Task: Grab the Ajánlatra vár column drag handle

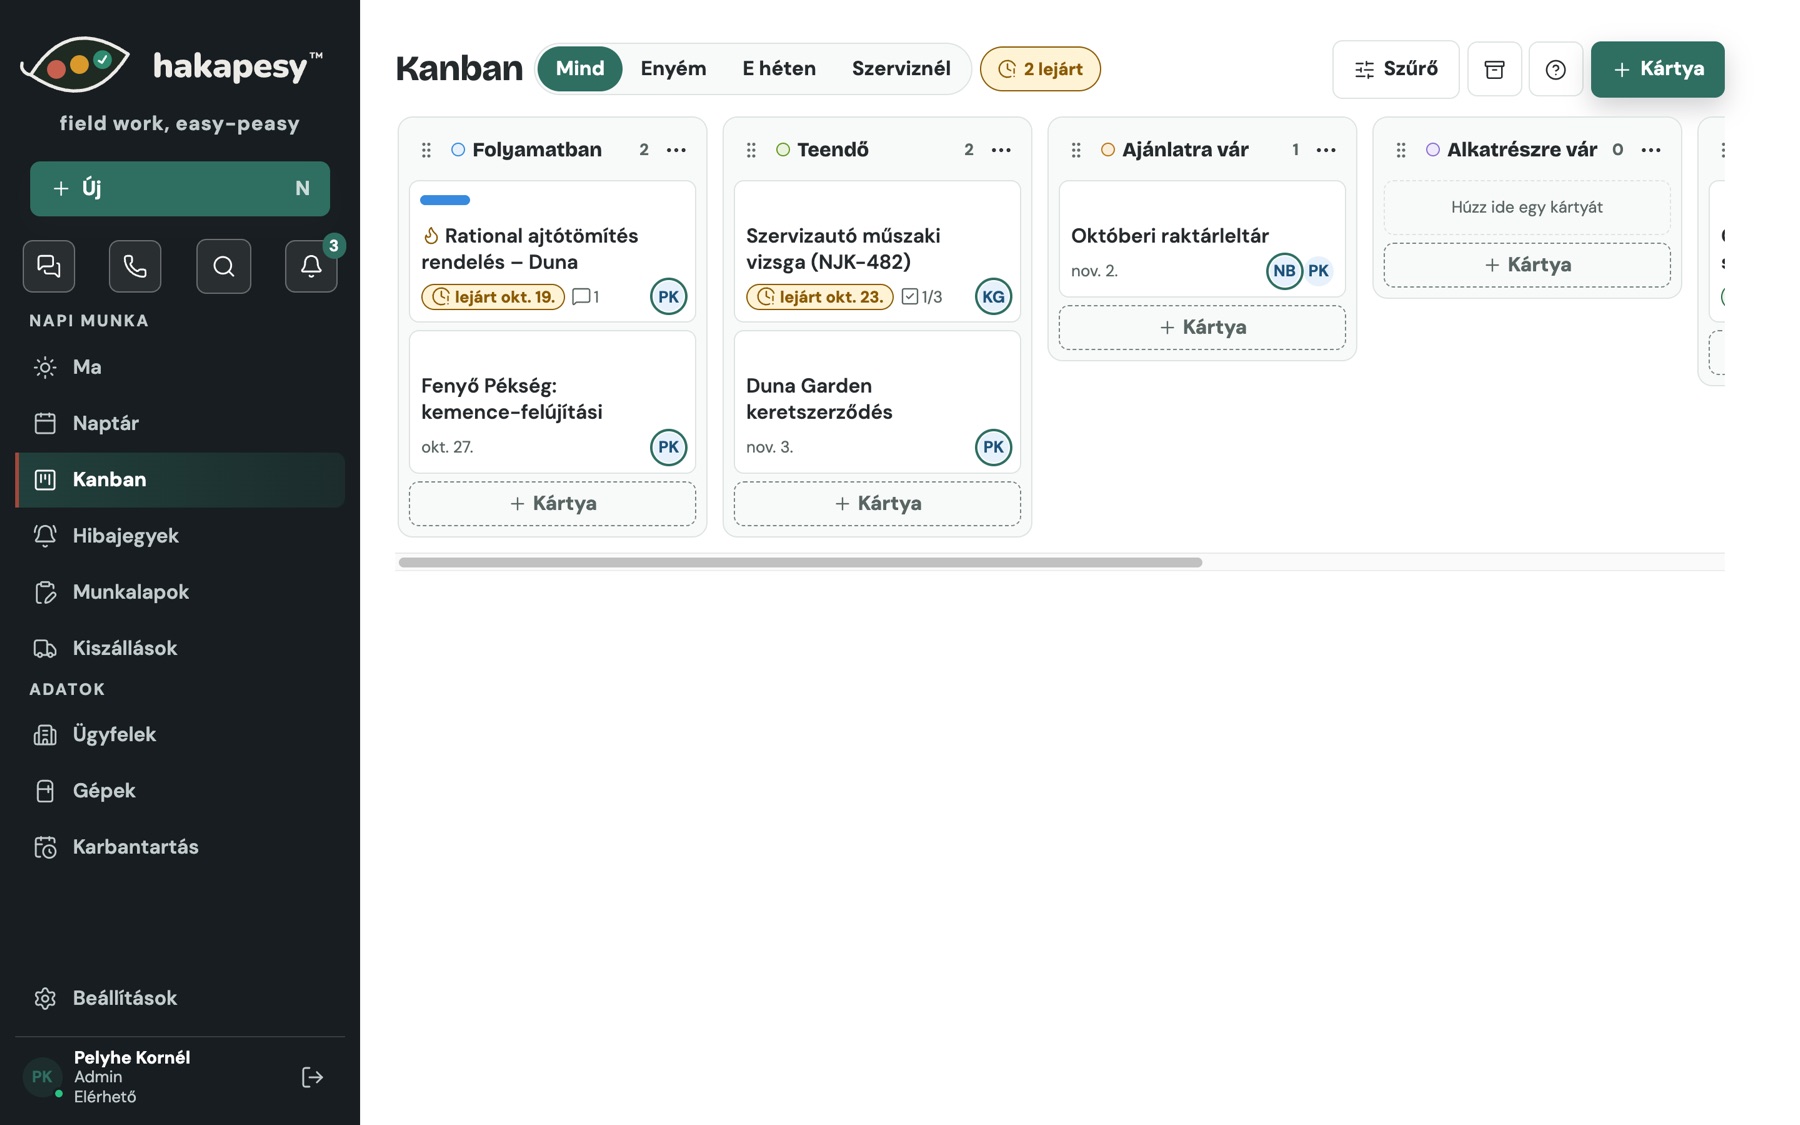Action: (x=1076, y=150)
